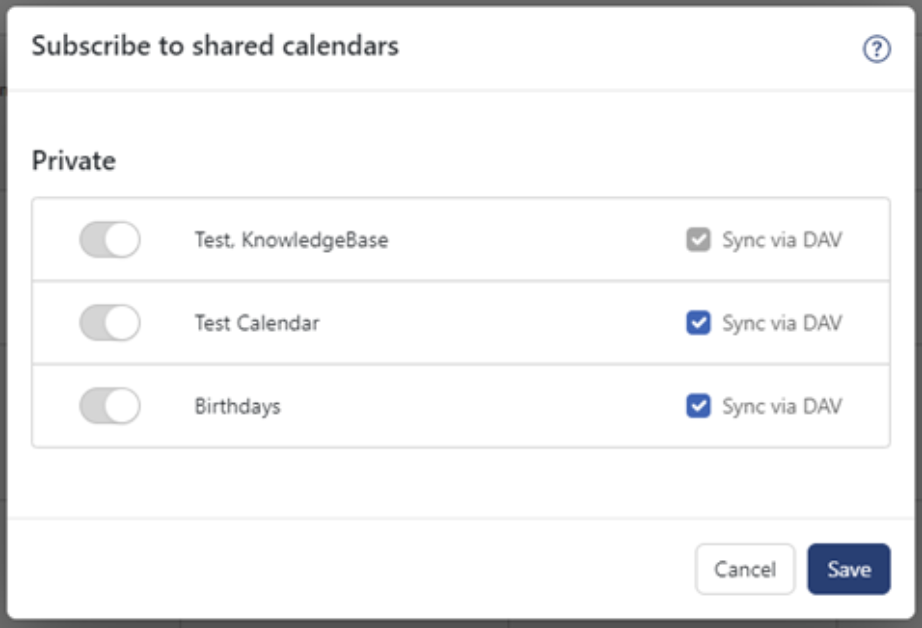The height and width of the screenshot is (628, 922).
Task: Click the Private section heading
Action: (x=73, y=160)
